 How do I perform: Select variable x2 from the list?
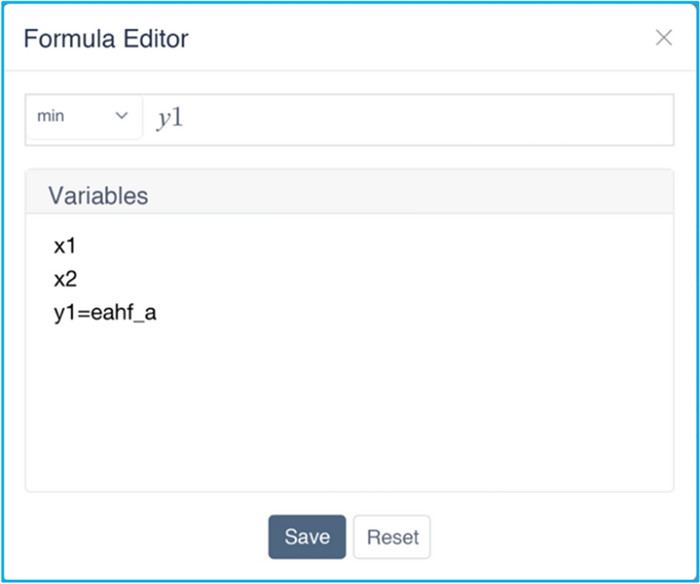(x=65, y=280)
